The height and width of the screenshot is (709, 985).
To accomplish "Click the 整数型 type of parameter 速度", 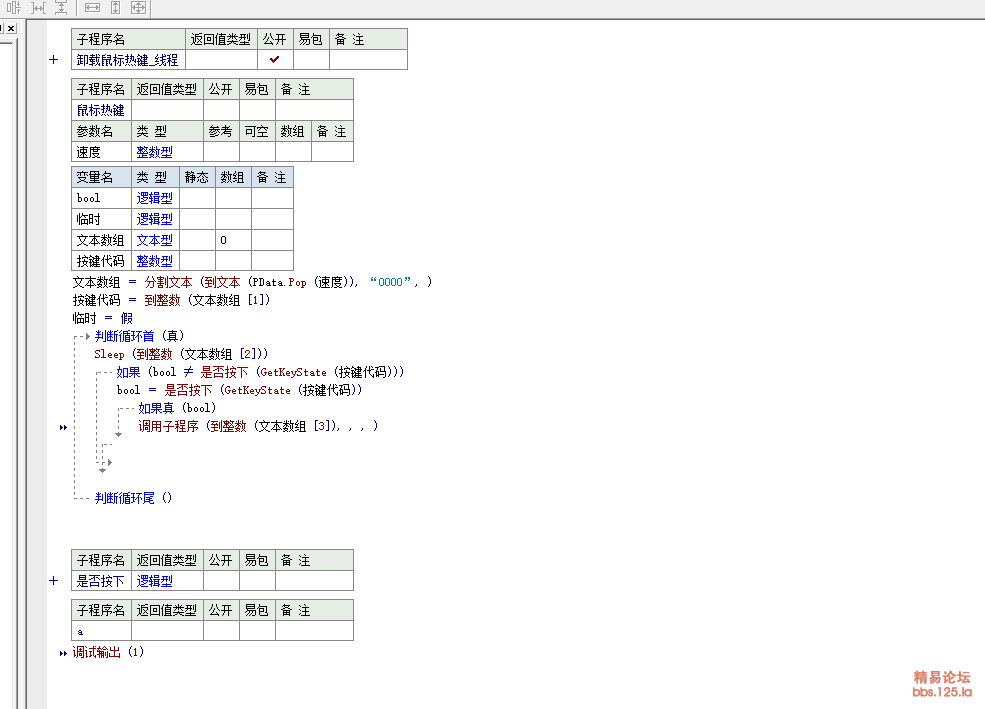I will pyautogui.click(x=155, y=152).
